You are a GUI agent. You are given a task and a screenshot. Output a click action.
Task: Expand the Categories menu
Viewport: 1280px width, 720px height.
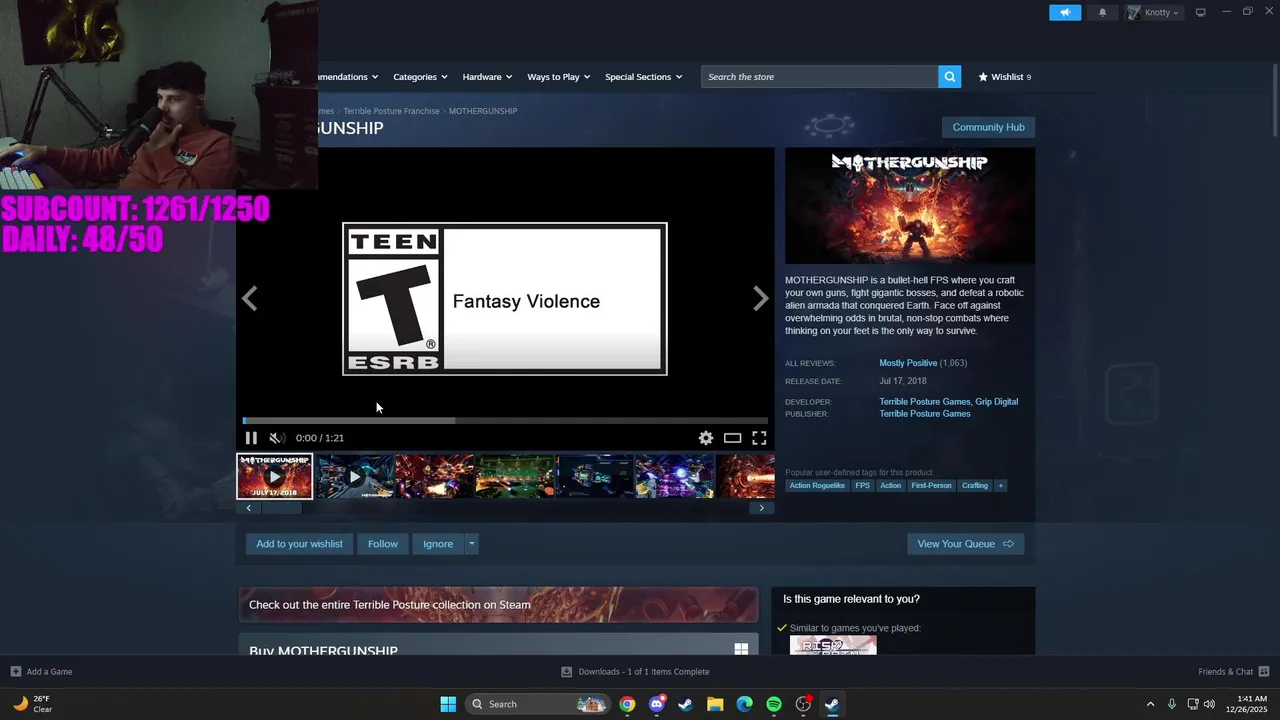point(420,76)
